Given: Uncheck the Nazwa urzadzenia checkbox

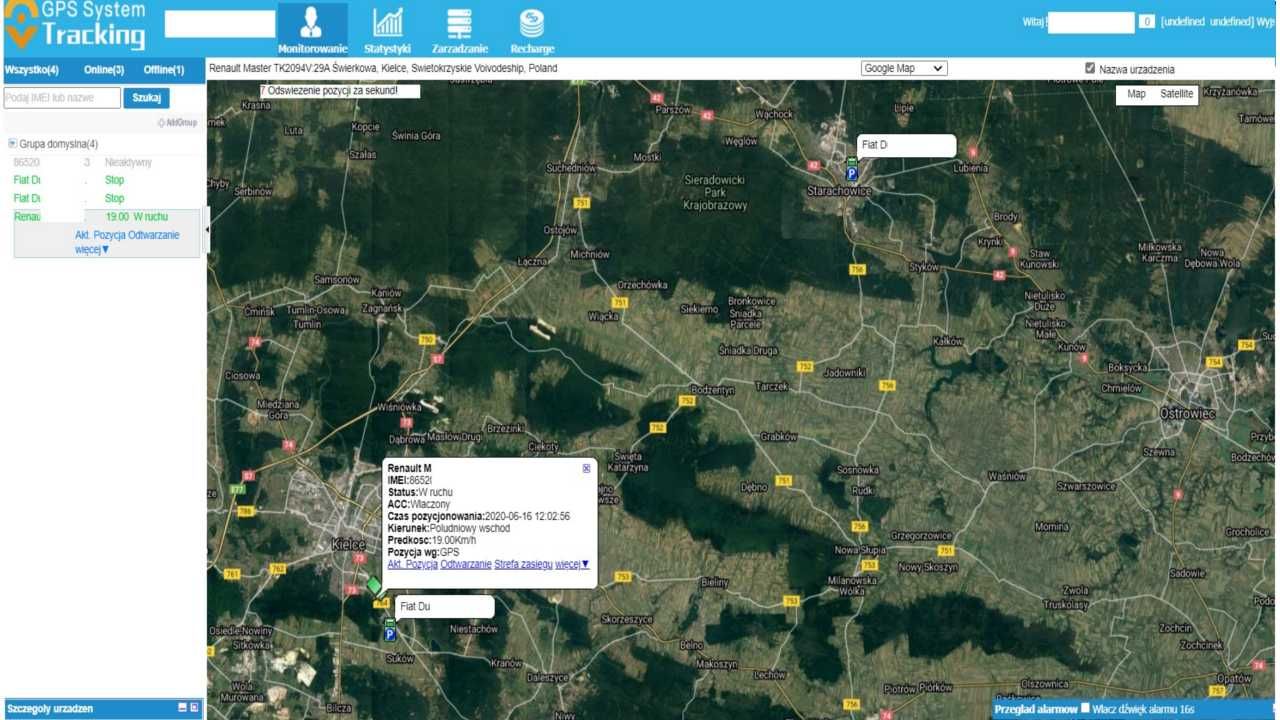Looking at the screenshot, I should click(x=1090, y=69).
